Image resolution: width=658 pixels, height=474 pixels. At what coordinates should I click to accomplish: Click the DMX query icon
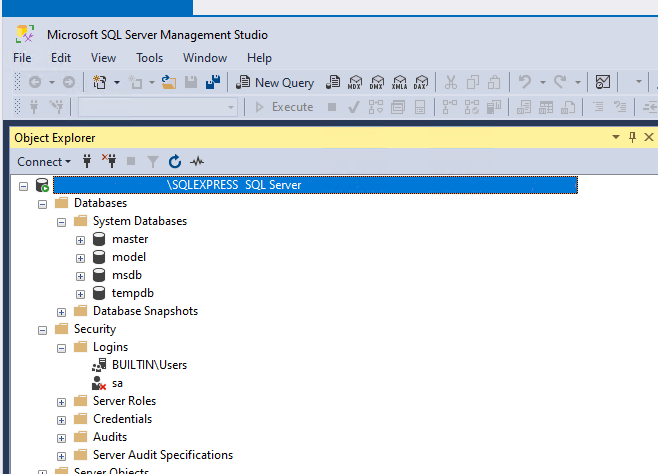377,82
